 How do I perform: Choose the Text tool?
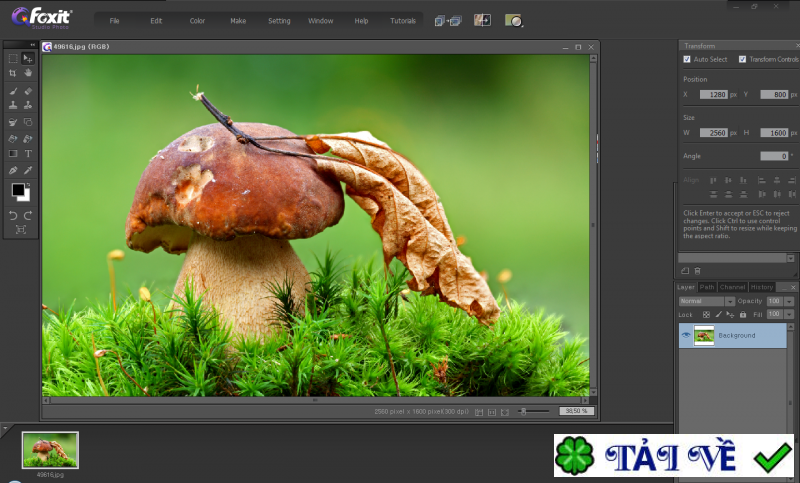pos(28,154)
